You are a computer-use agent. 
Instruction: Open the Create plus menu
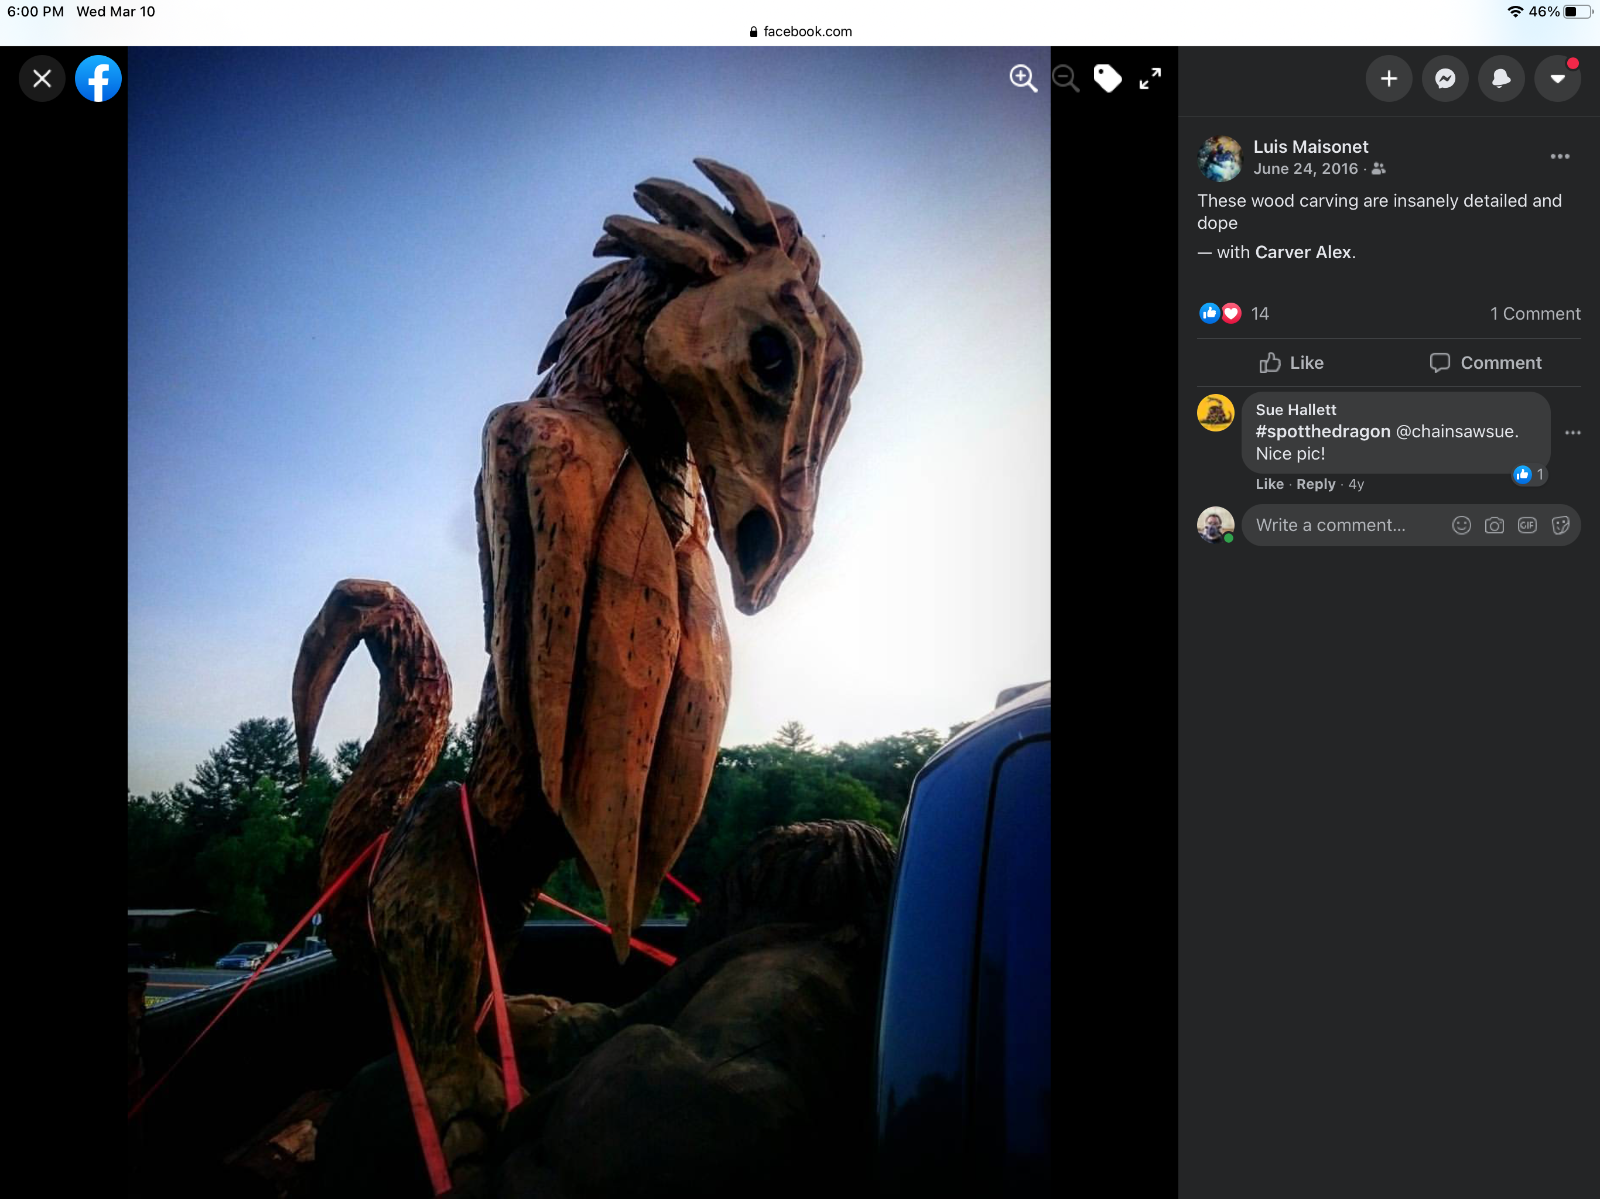click(1389, 78)
